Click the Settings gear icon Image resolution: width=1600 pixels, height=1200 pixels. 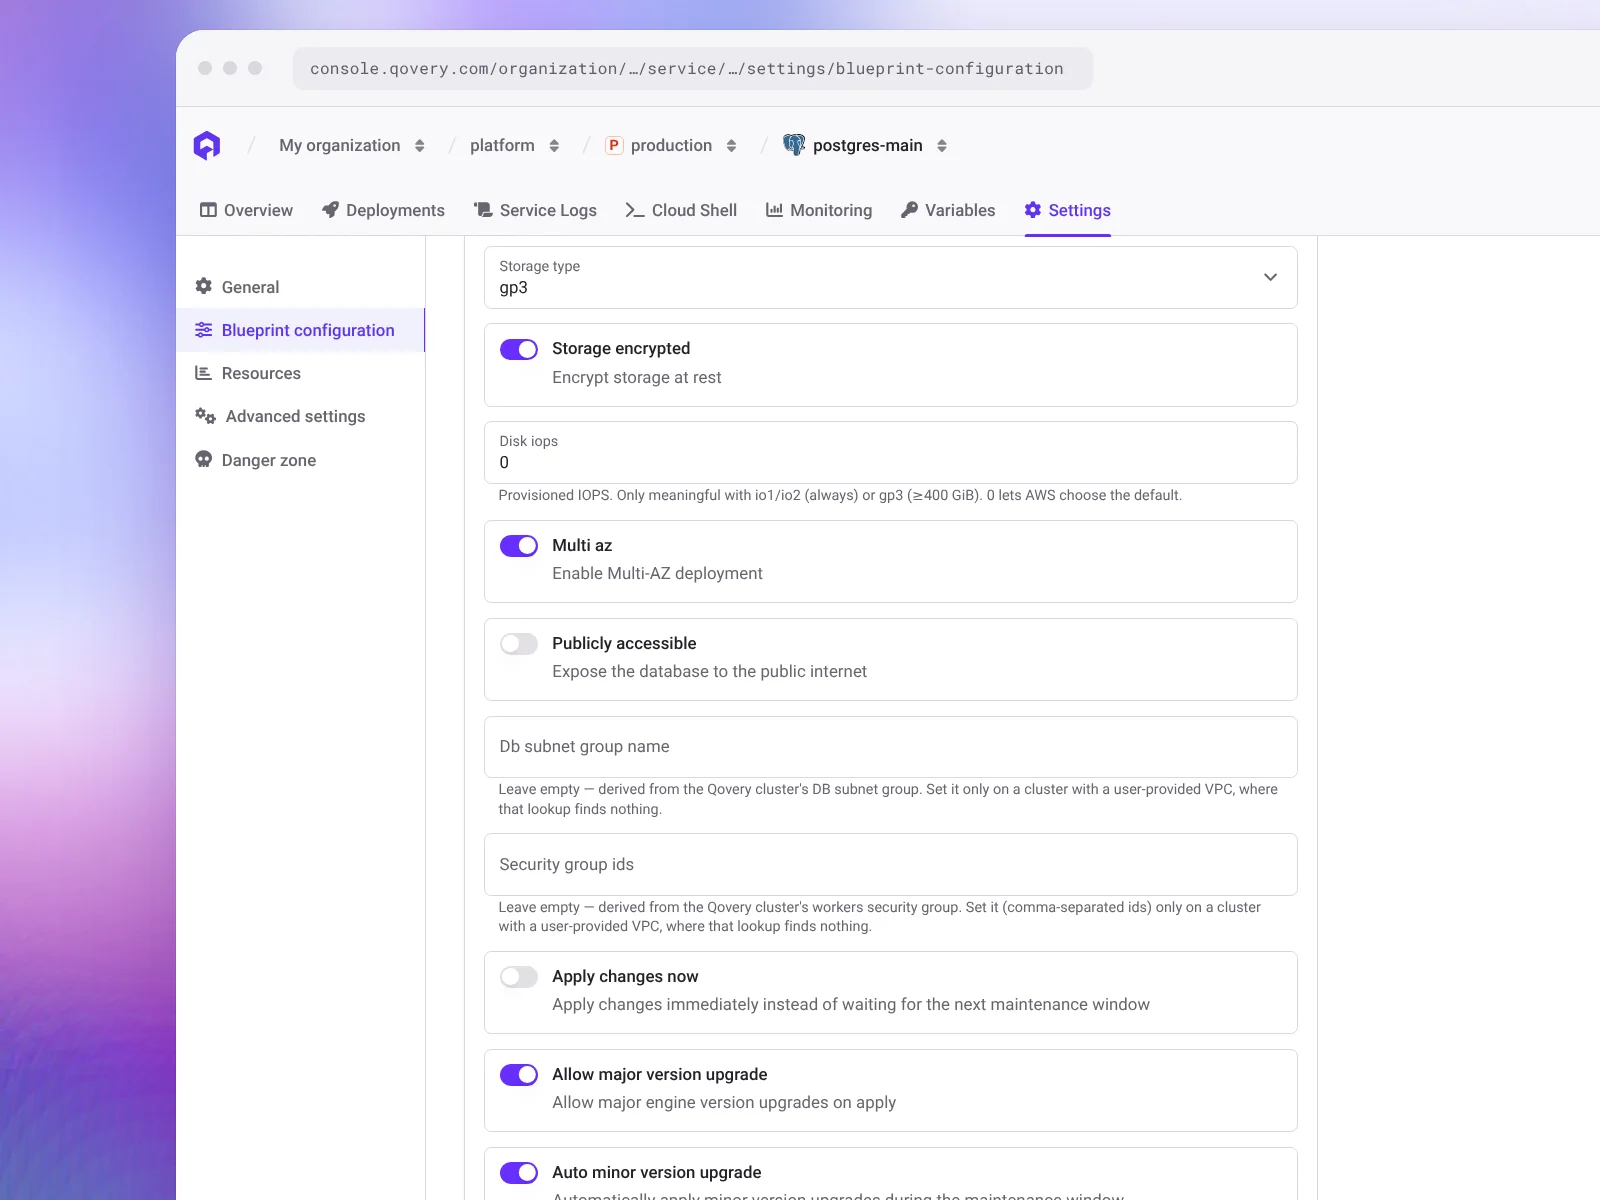pos(1033,210)
